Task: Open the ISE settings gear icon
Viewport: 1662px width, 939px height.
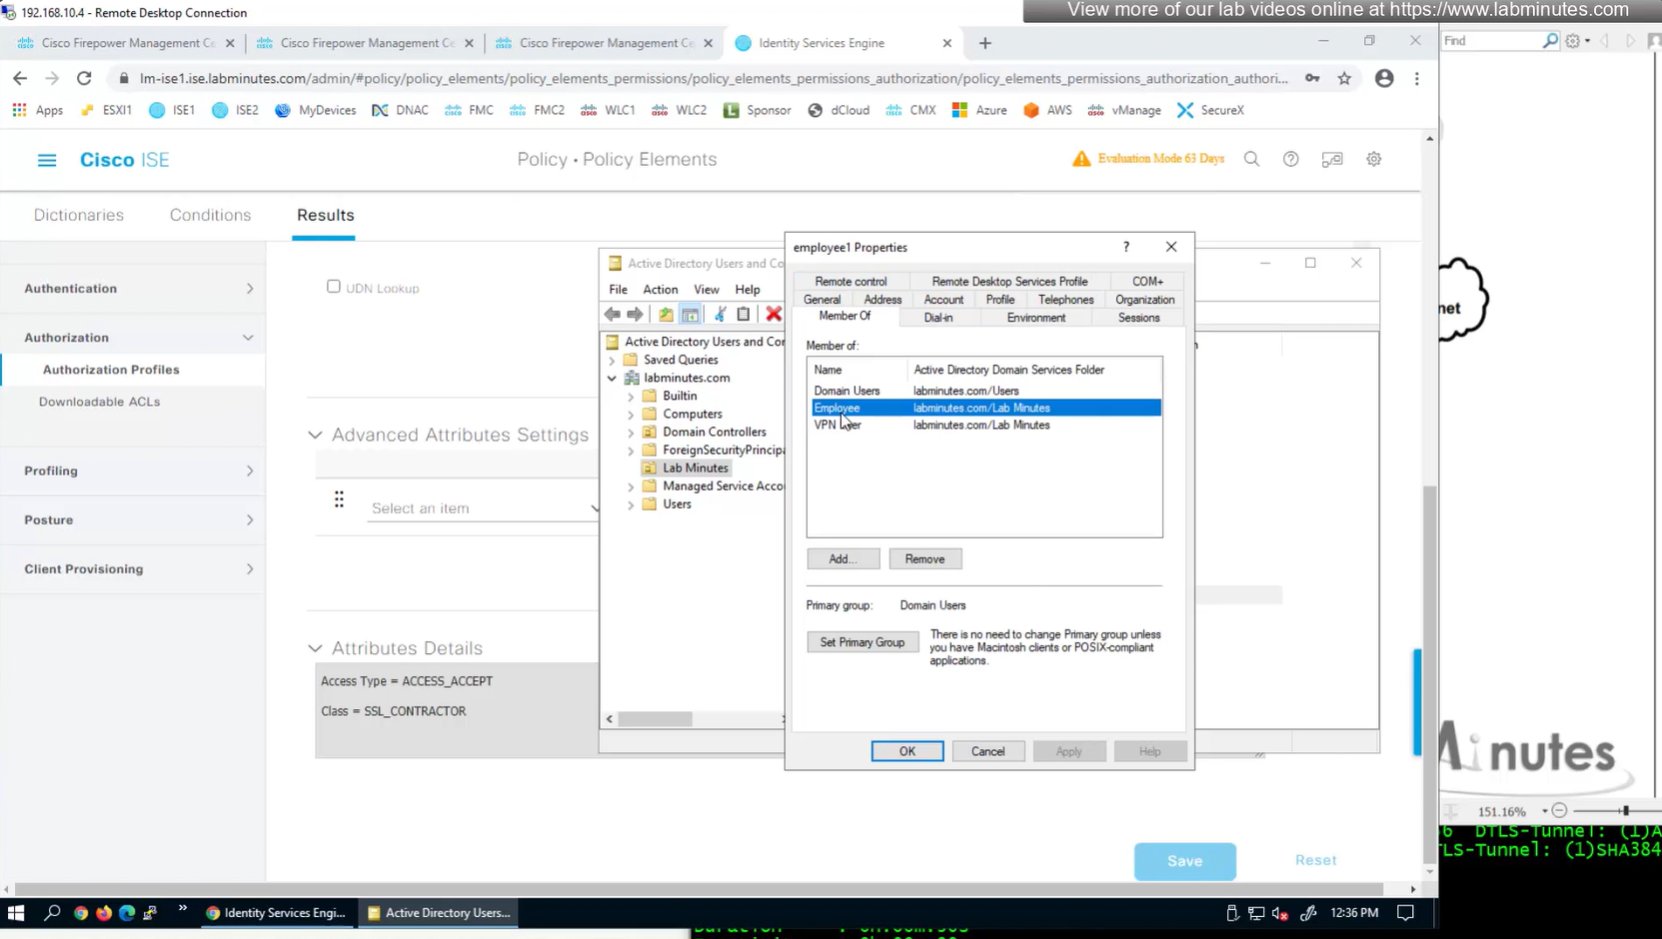Action: tap(1374, 159)
